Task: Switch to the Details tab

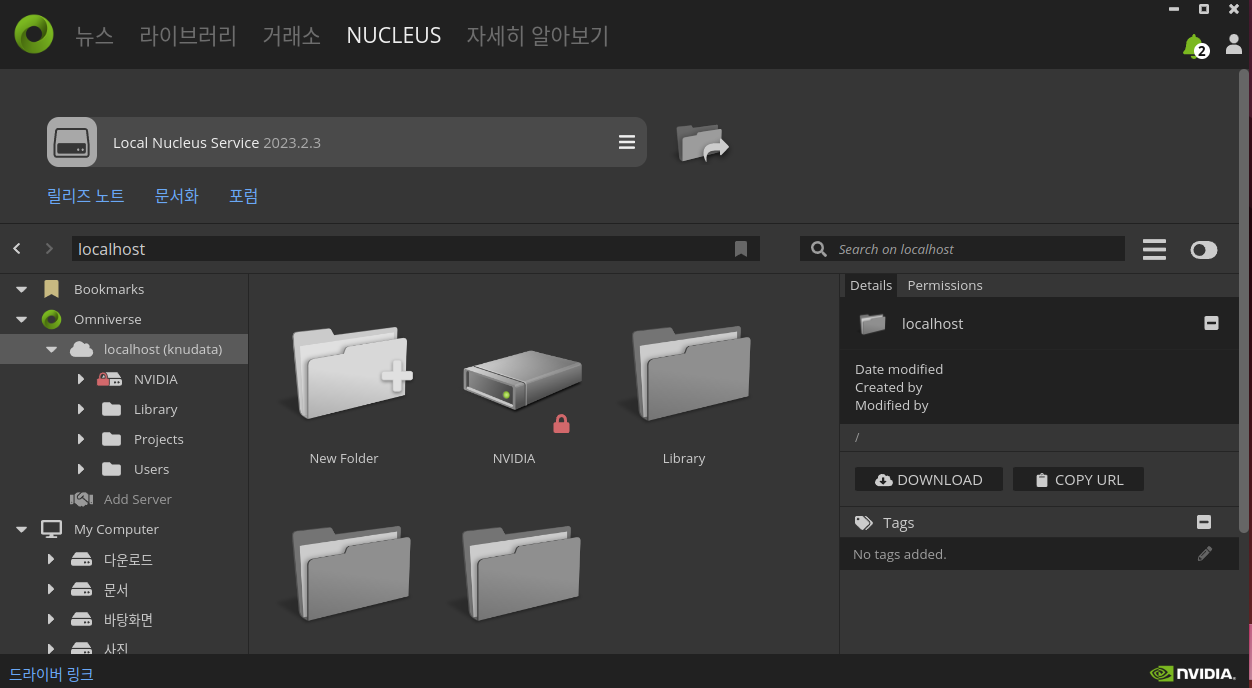Action: pos(871,285)
